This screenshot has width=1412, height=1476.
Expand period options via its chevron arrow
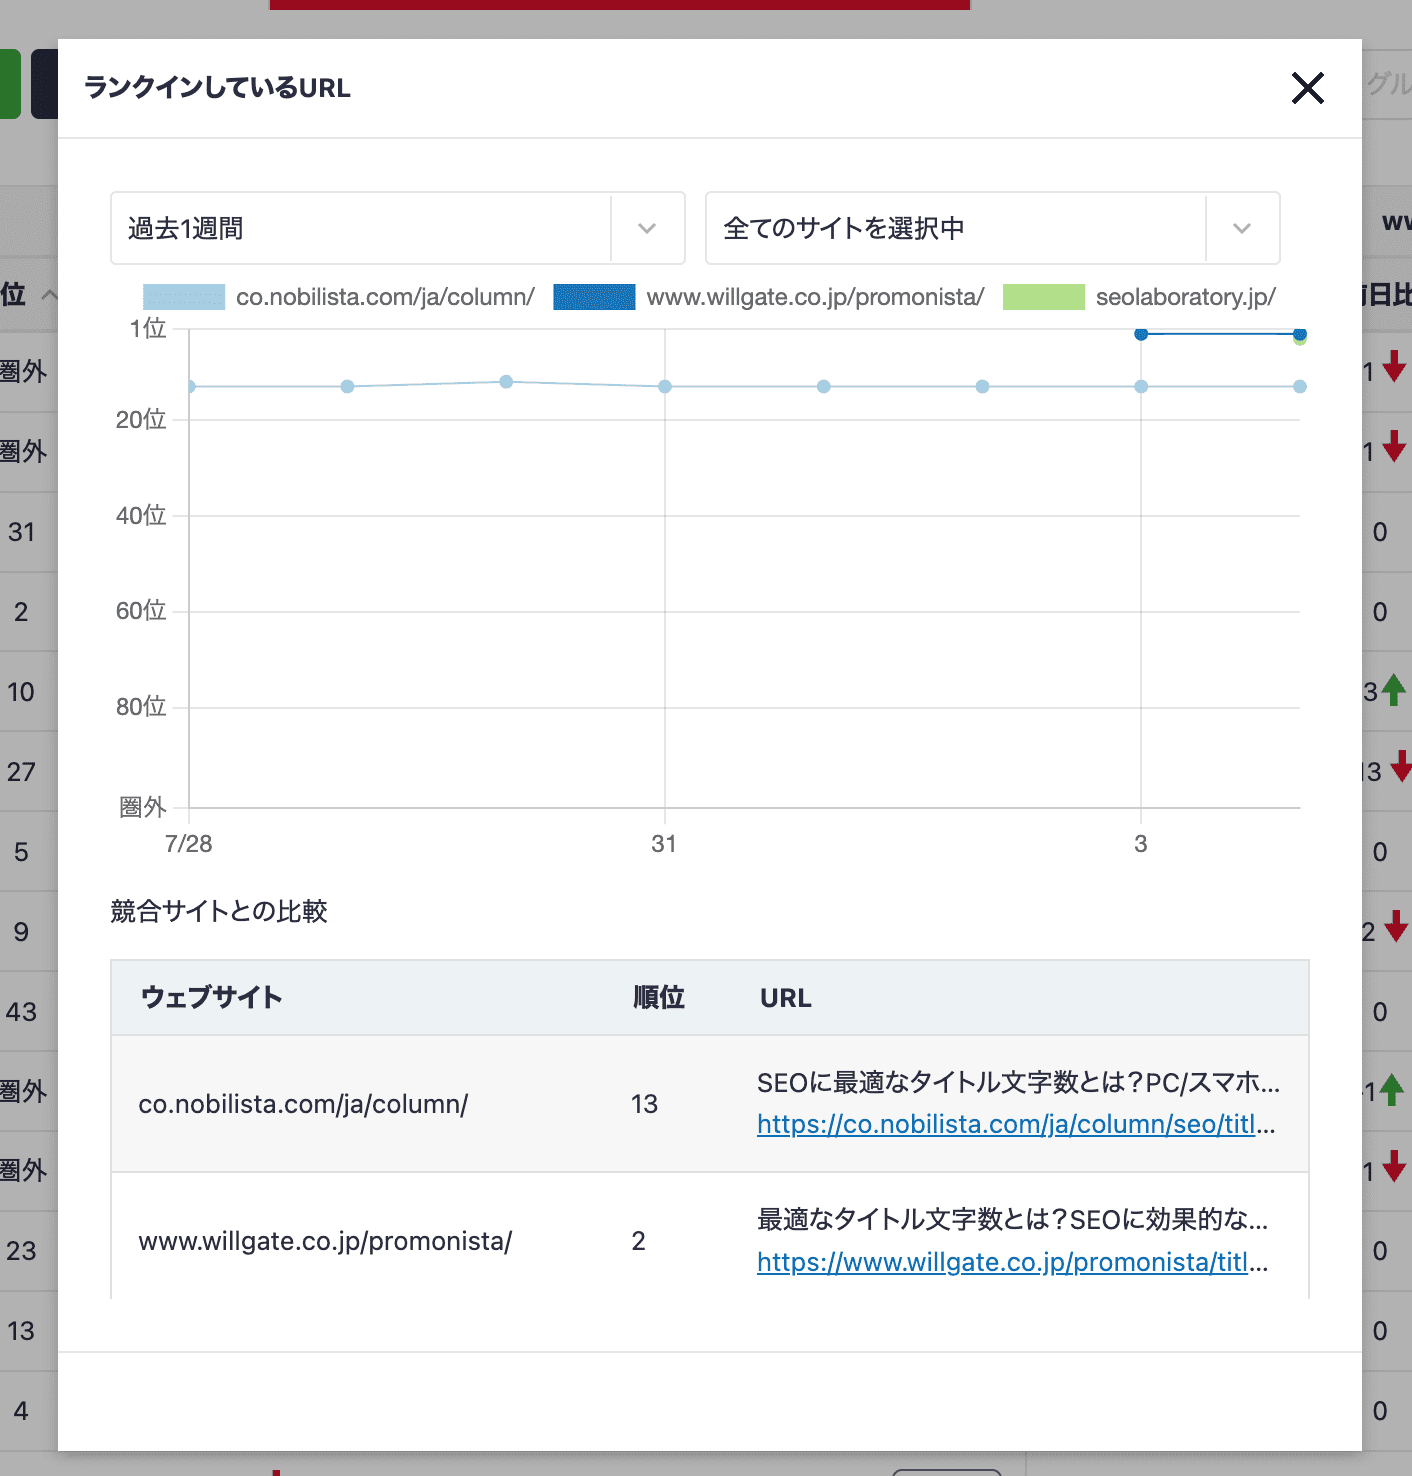tap(647, 228)
